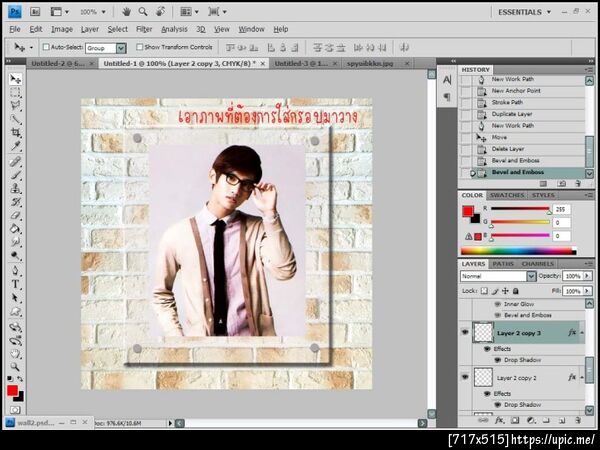
Task: Select the Clone Stamp tool
Action: pos(15,189)
